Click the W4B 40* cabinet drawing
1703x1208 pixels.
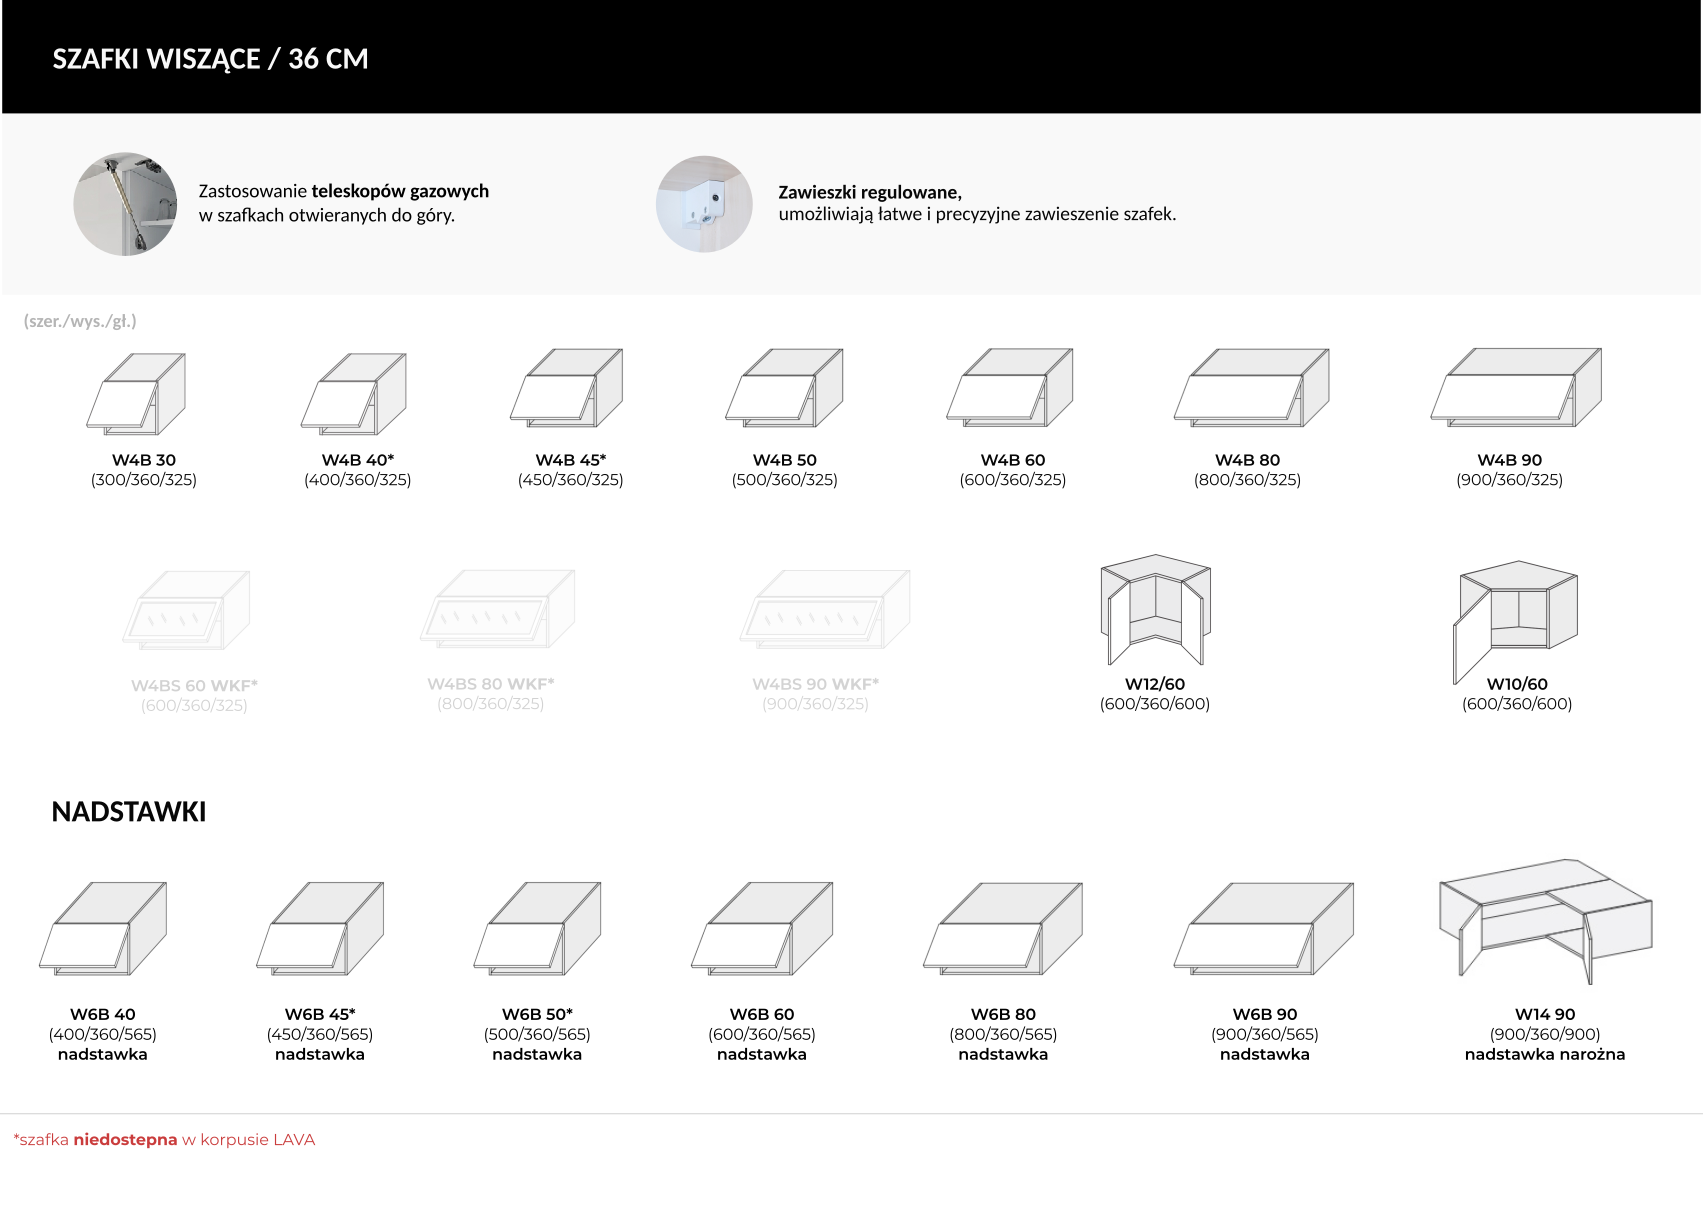[x=354, y=394]
